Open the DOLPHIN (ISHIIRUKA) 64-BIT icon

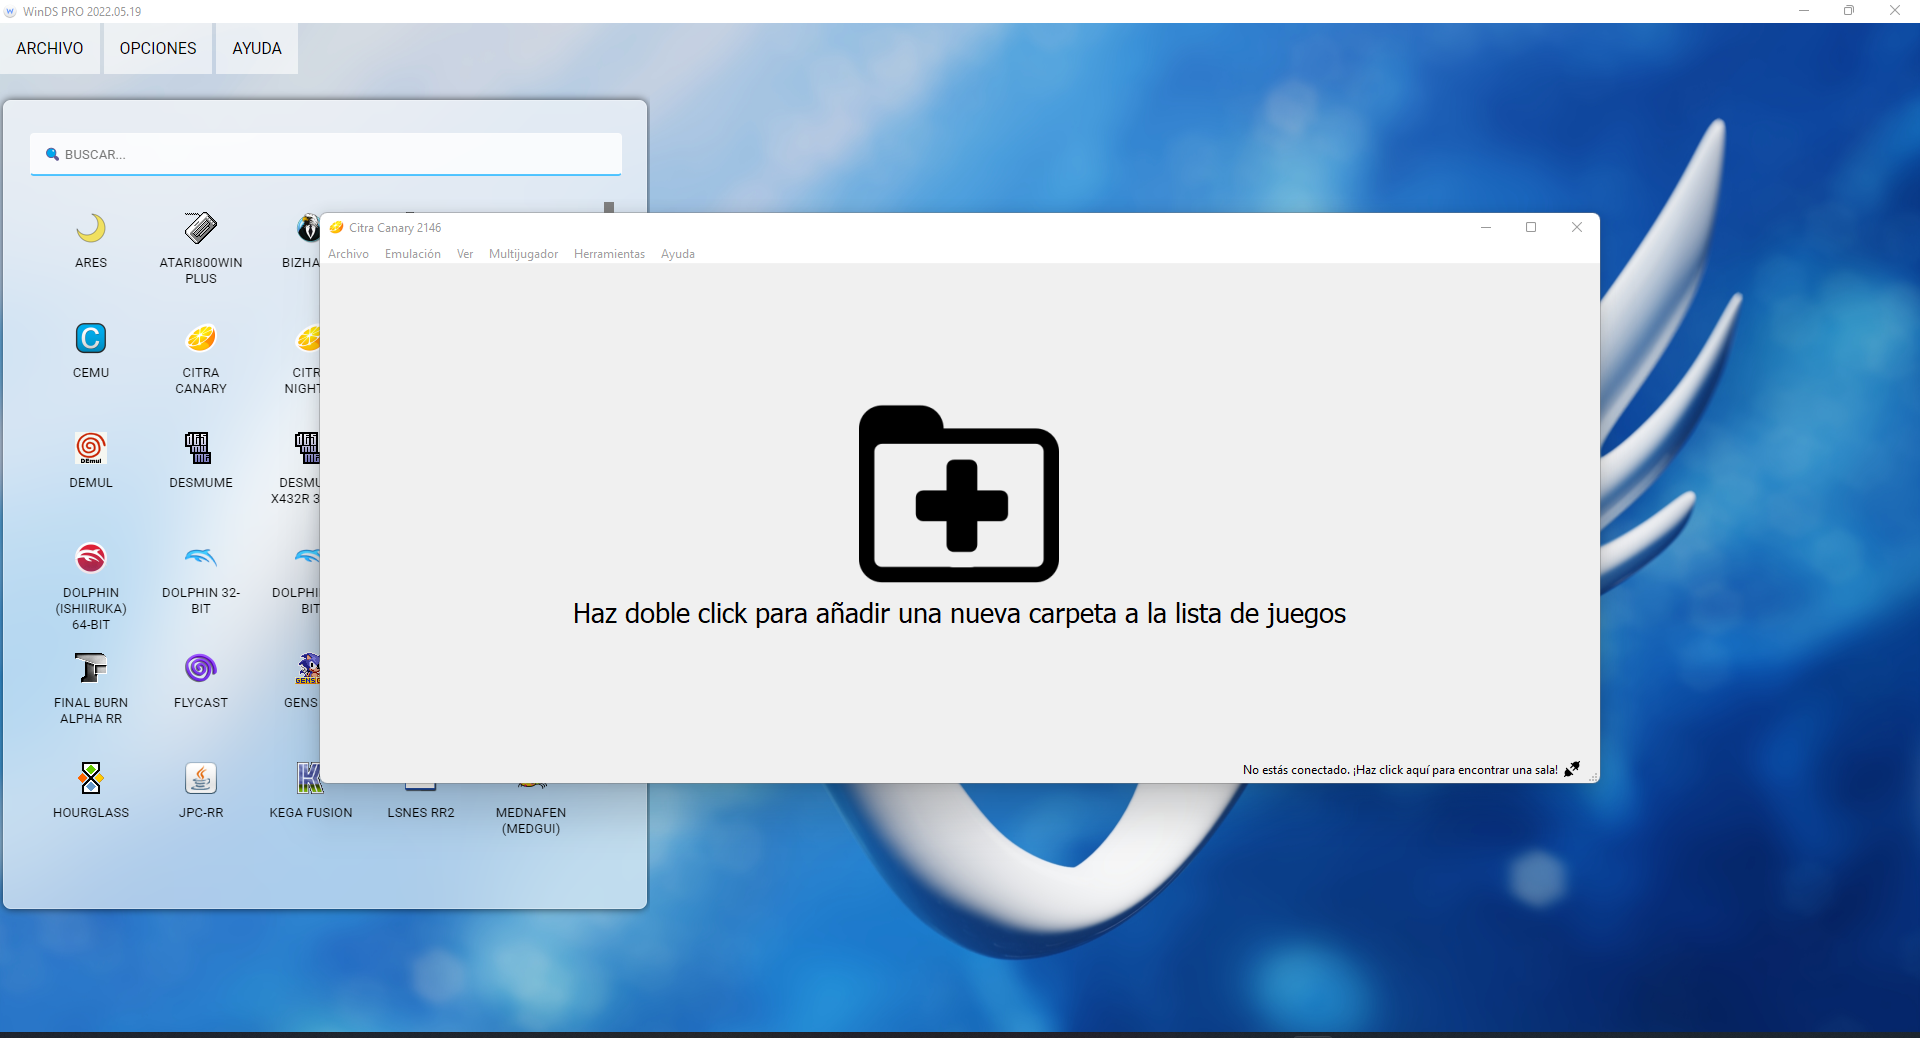(91, 558)
